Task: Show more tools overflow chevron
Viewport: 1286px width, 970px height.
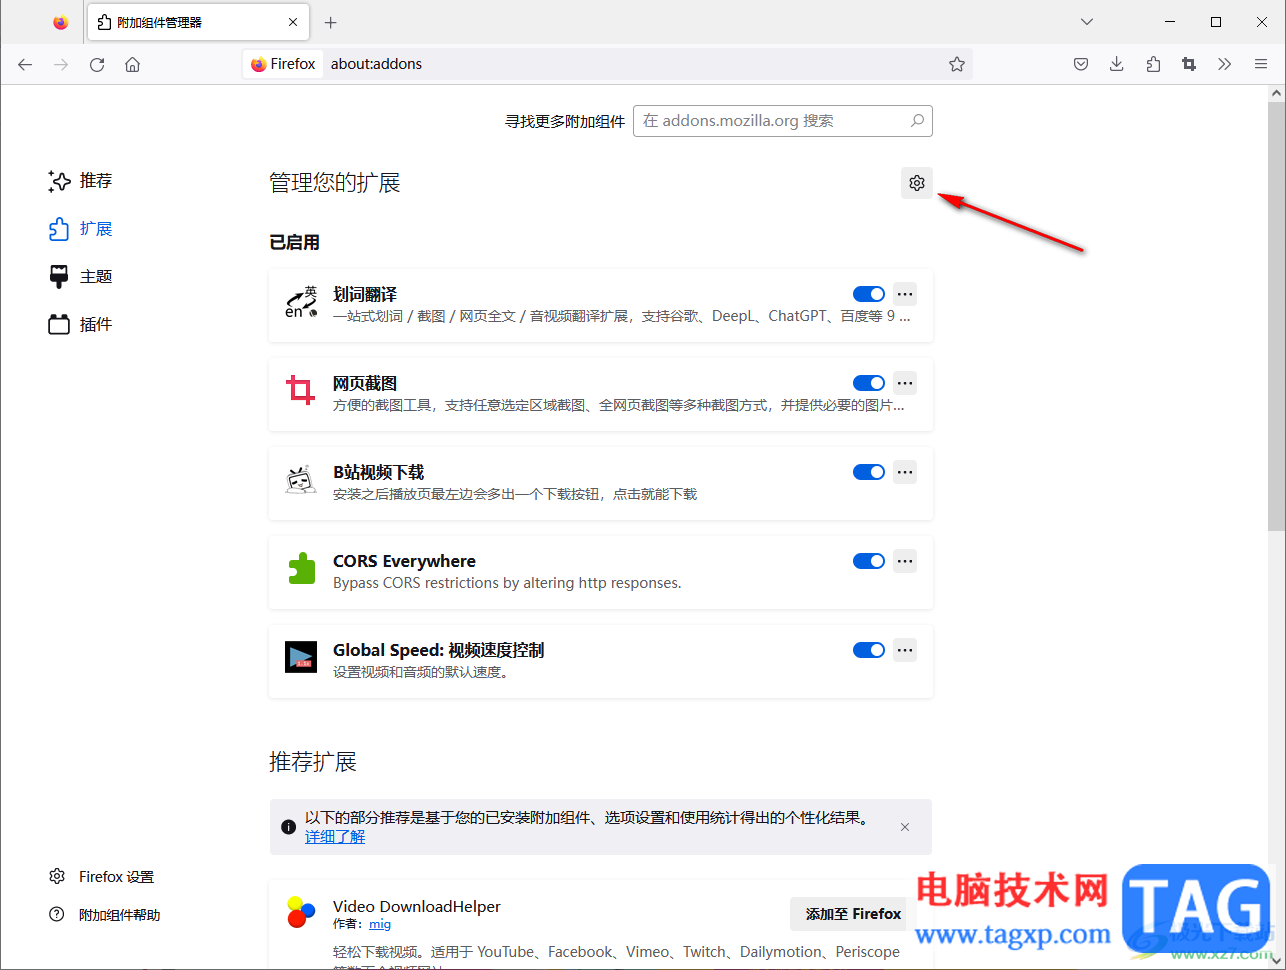Action: click(x=1225, y=64)
